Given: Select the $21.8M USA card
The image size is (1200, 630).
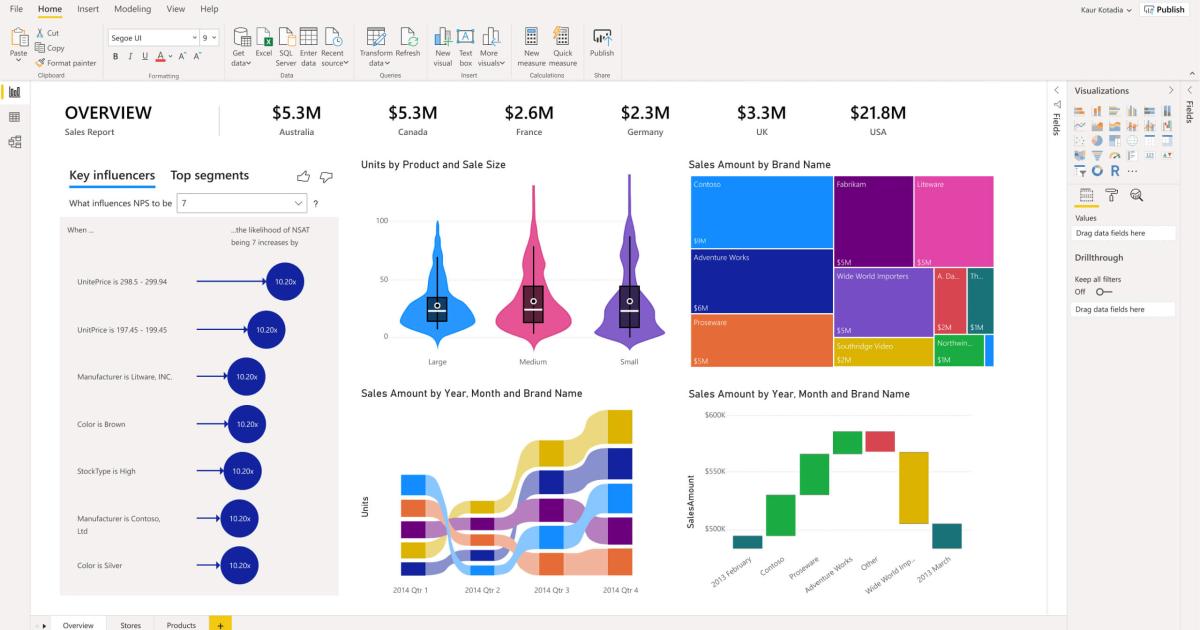Looking at the screenshot, I should pos(878,120).
